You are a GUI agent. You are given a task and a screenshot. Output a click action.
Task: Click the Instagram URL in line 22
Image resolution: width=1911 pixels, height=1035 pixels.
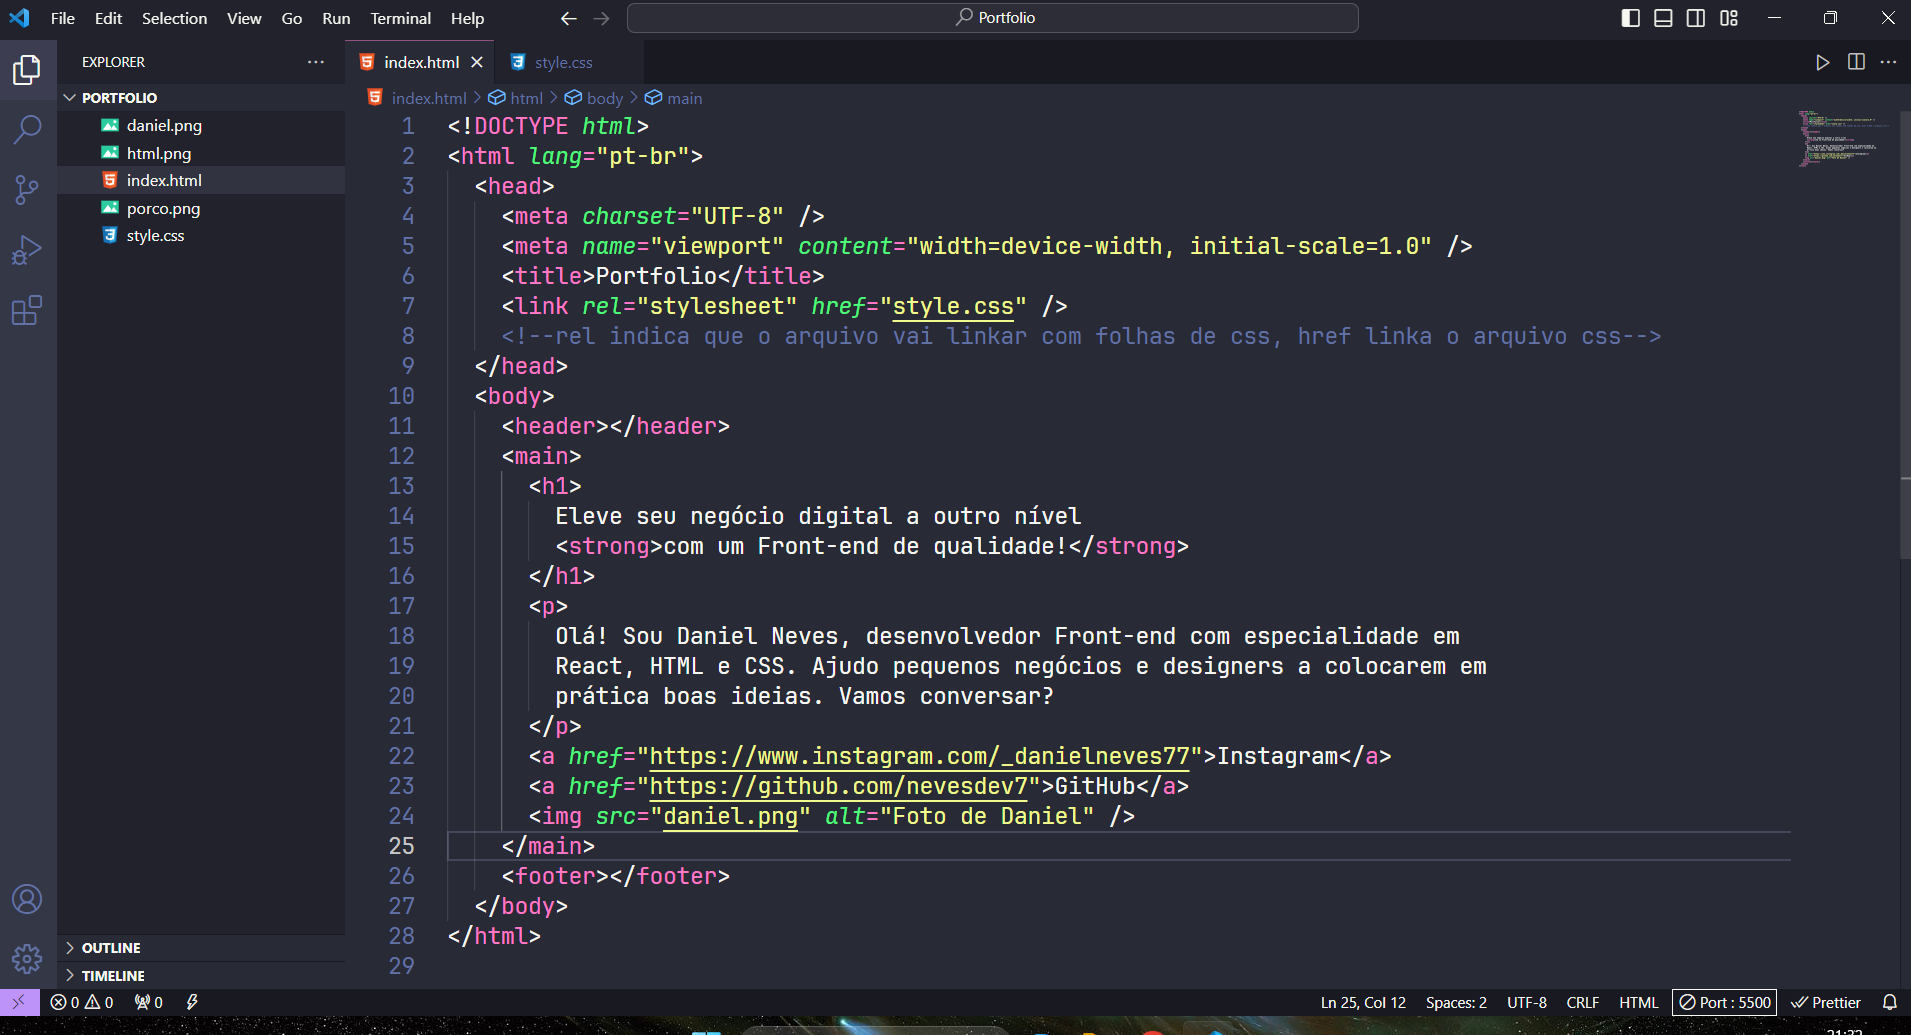pyautogui.click(x=920, y=756)
